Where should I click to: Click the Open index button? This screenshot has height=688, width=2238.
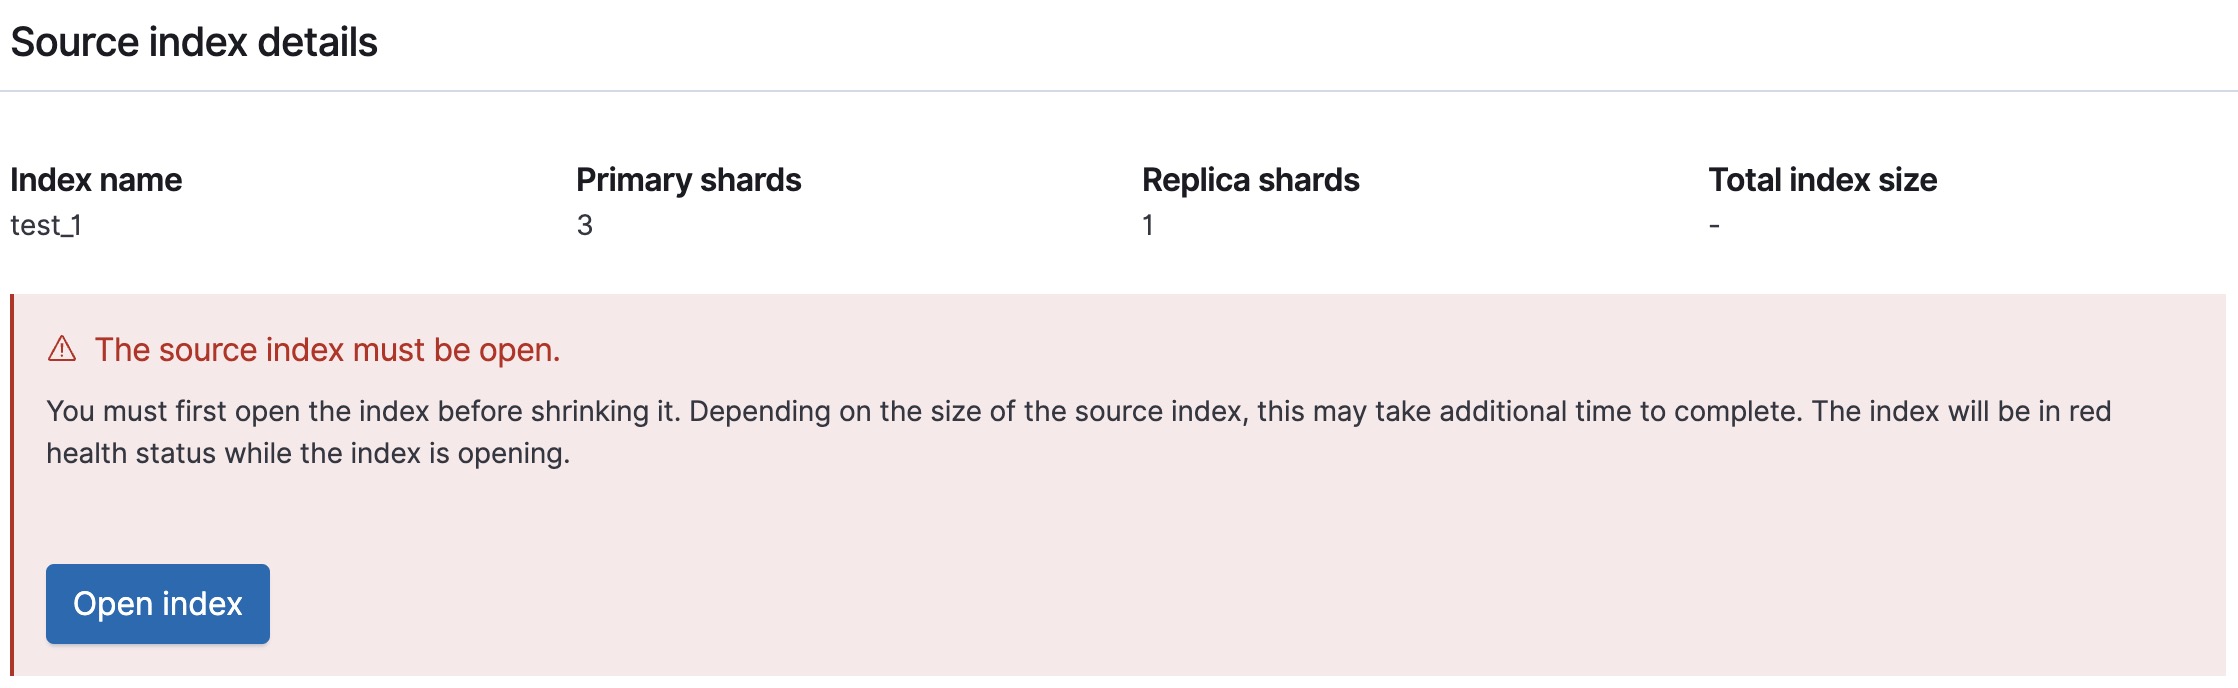tap(158, 604)
